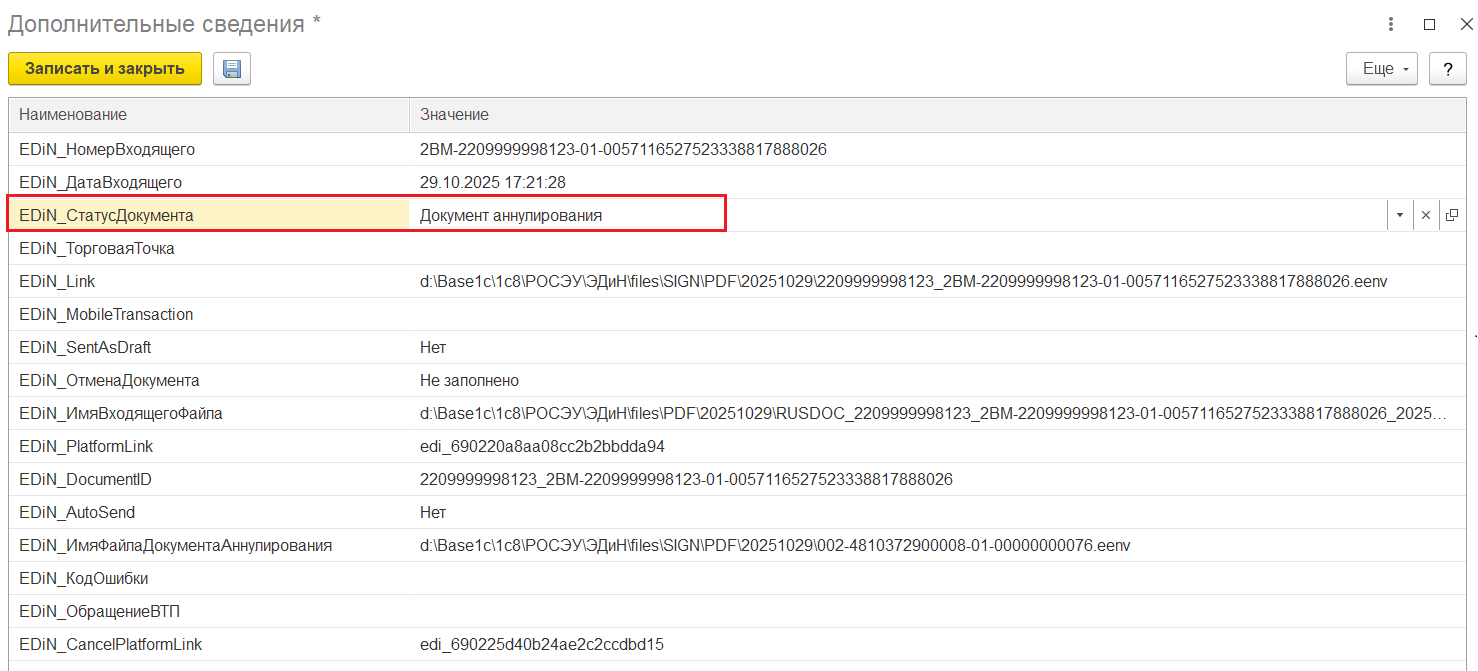Viewport: 1478px width, 671px height.
Task: Select the EDiN_CancelPlatformLink row
Action: pyautogui.click(x=111, y=644)
